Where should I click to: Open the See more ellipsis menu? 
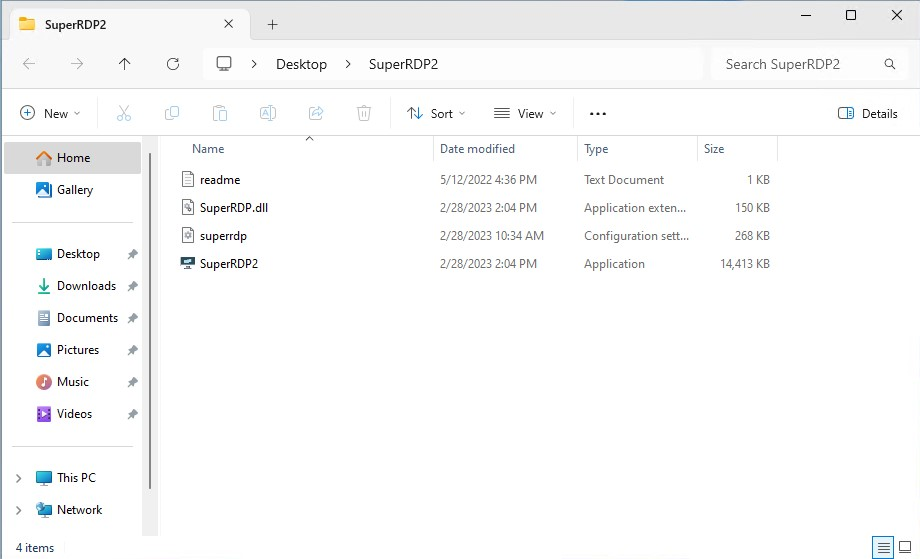597,114
